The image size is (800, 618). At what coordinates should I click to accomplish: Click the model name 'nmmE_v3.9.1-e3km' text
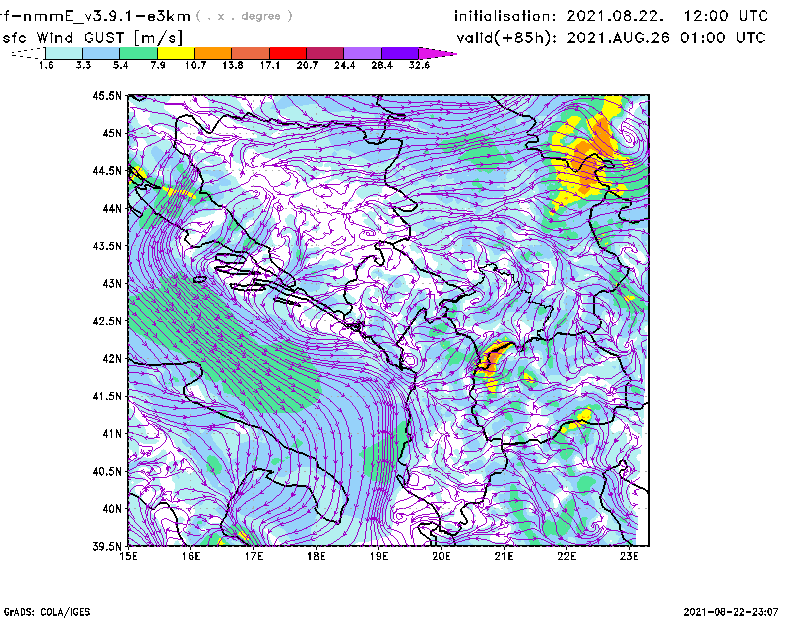click(x=106, y=16)
